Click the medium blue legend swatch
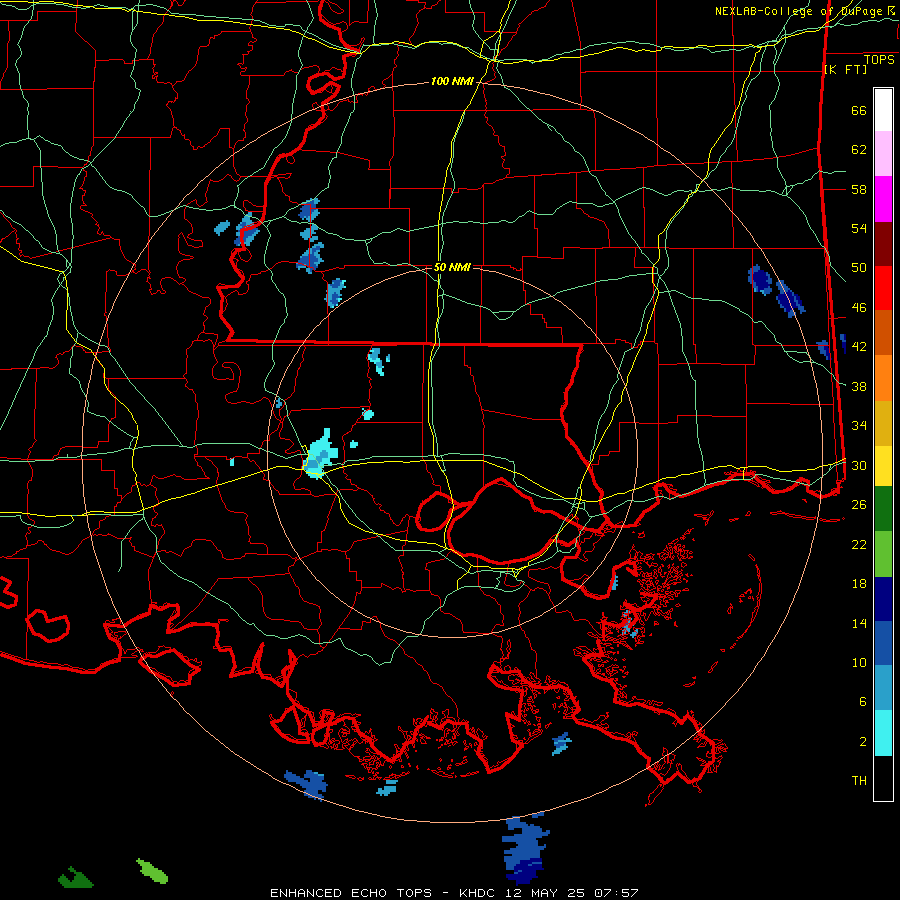 [x=883, y=643]
